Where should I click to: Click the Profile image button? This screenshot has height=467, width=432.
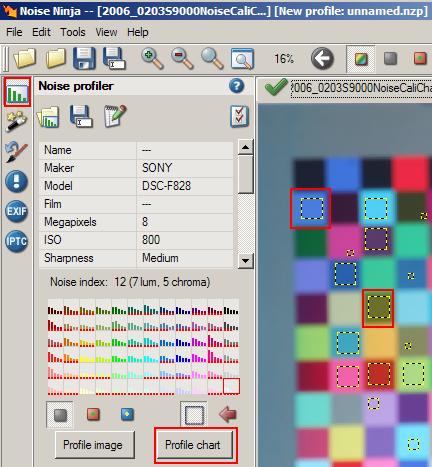click(95, 445)
